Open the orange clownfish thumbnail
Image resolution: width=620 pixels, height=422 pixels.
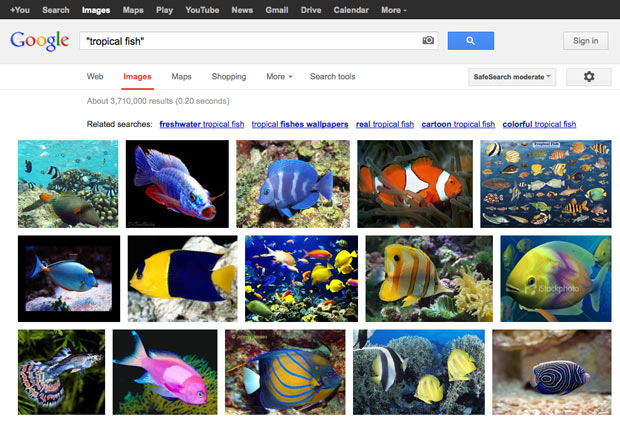[x=415, y=184]
